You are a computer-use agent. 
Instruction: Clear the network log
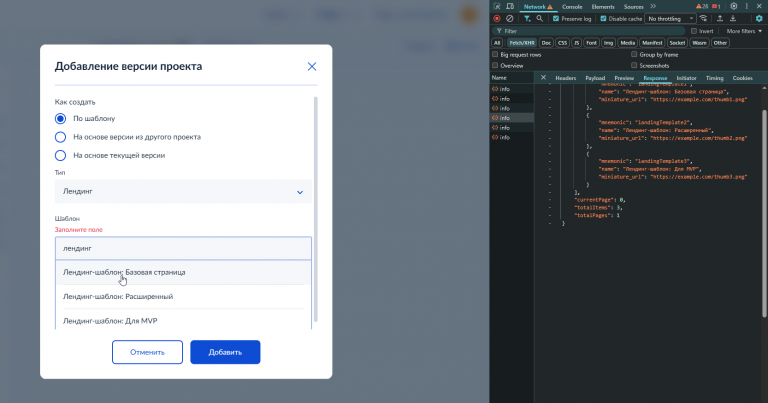tap(510, 19)
